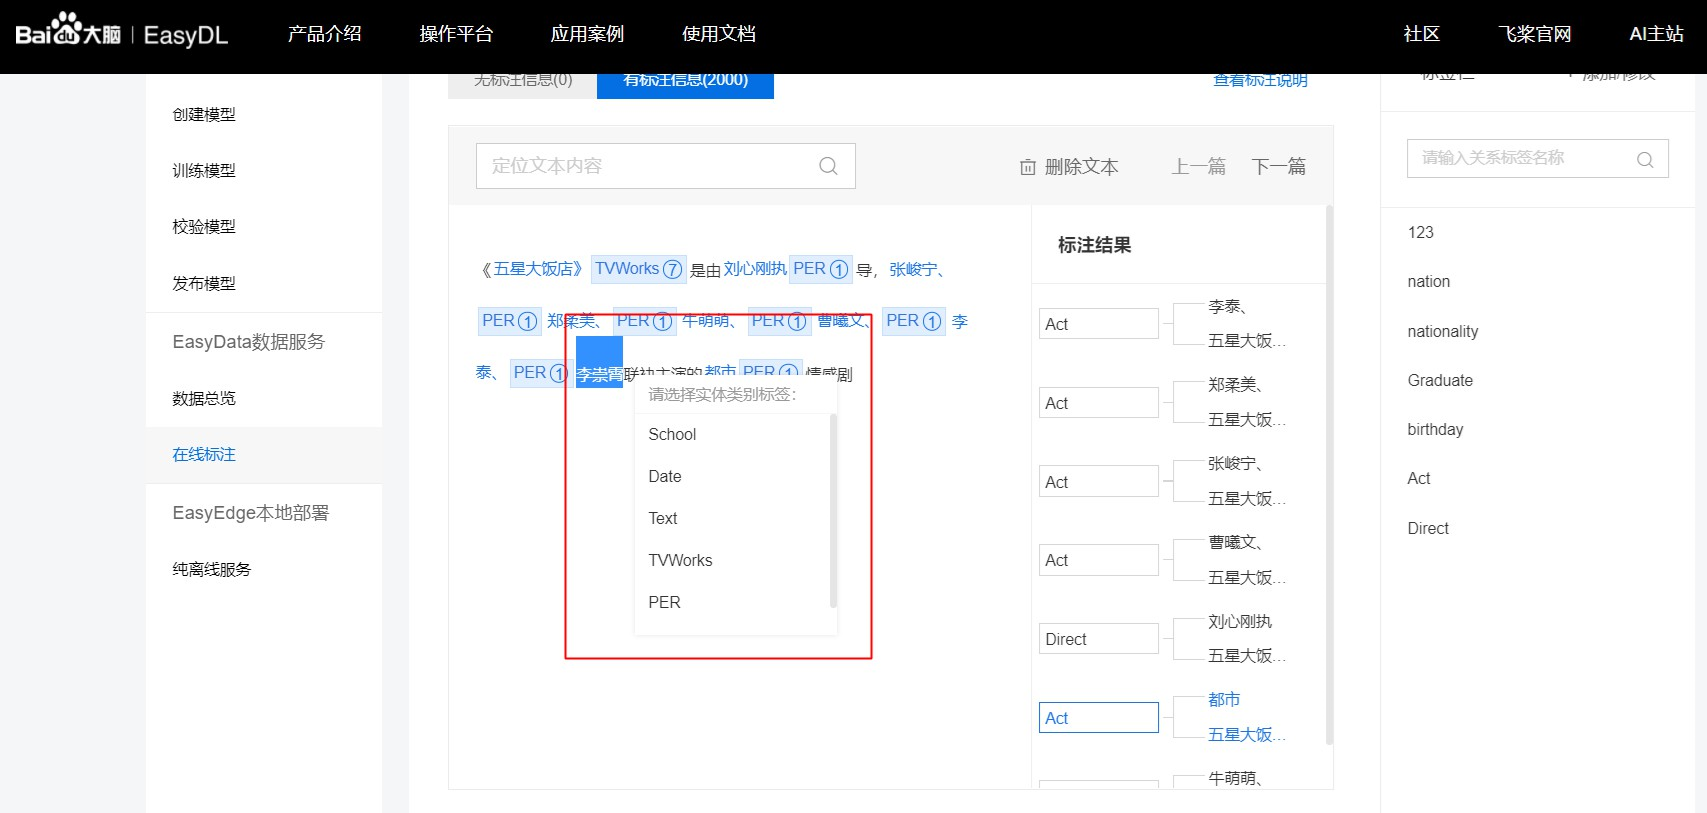Click 都市 in the 标注结果 panel
The image size is (1707, 813).
click(x=1224, y=700)
